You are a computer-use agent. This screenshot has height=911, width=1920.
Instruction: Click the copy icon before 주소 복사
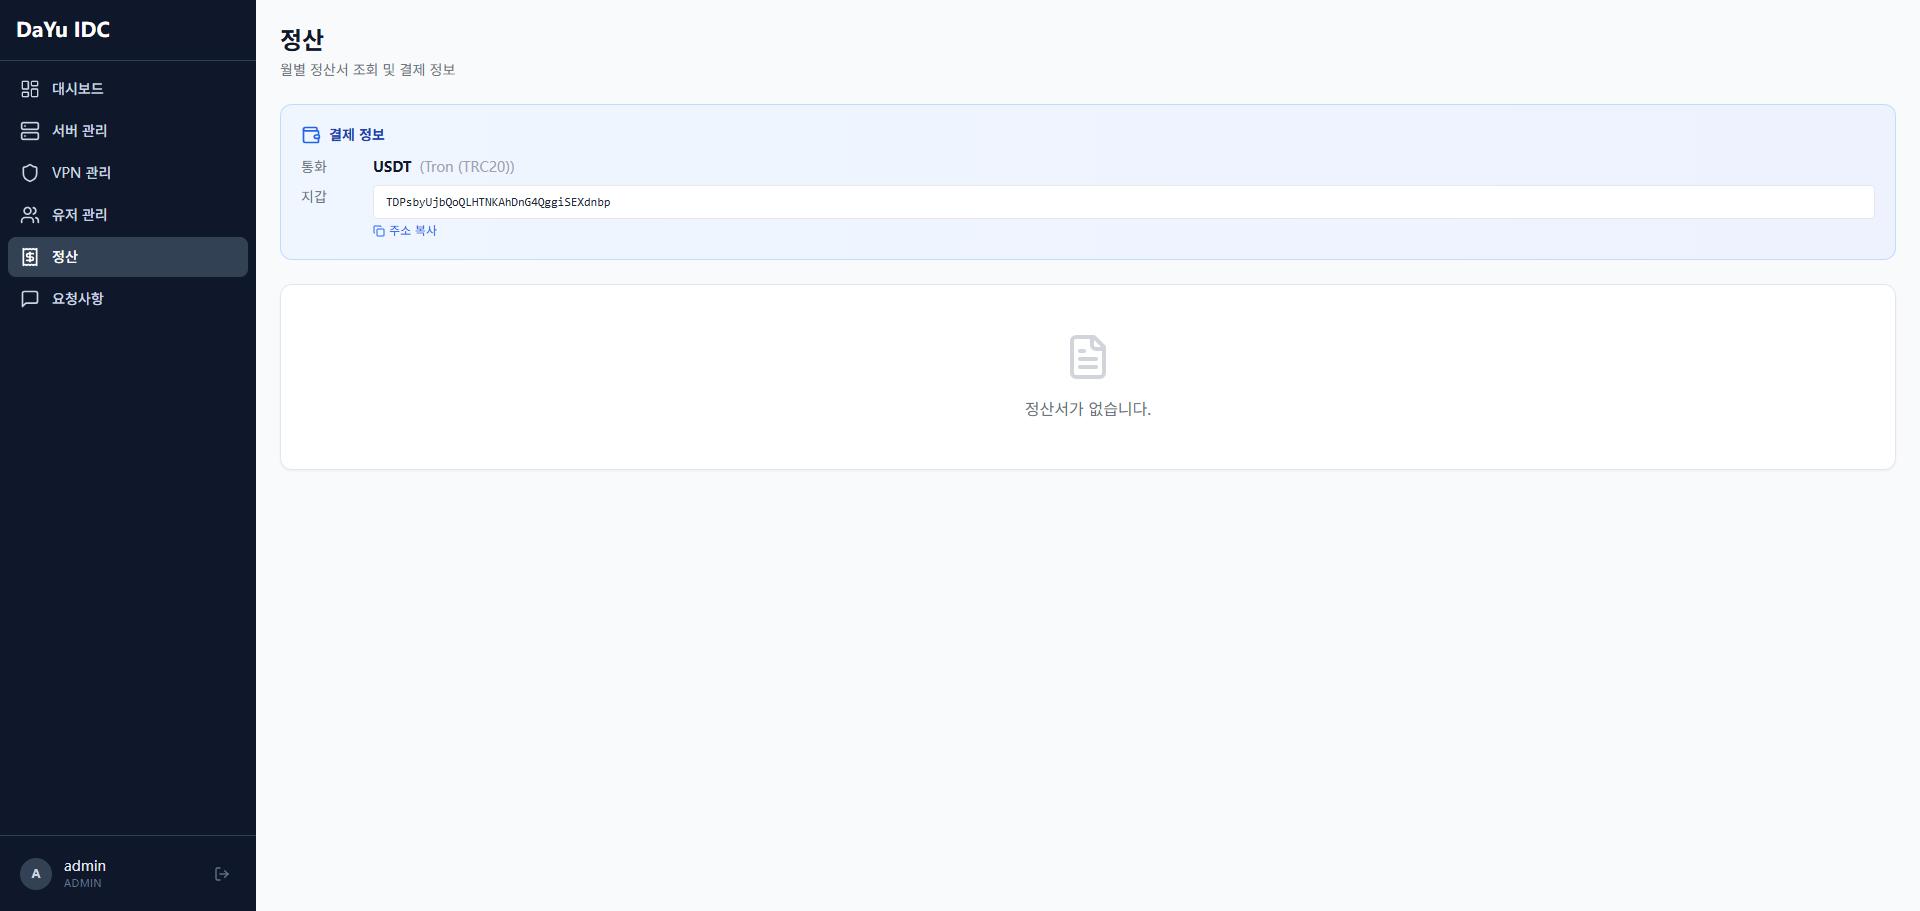click(379, 231)
